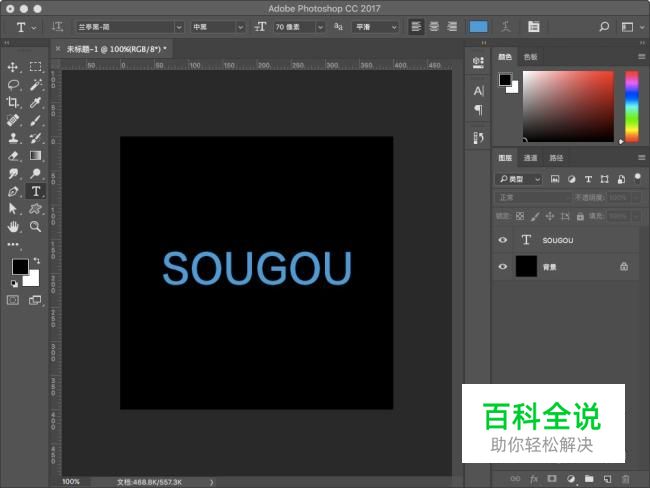Toggle Quick Mask mode
The width and height of the screenshot is (650, 488).
(13, 300)
